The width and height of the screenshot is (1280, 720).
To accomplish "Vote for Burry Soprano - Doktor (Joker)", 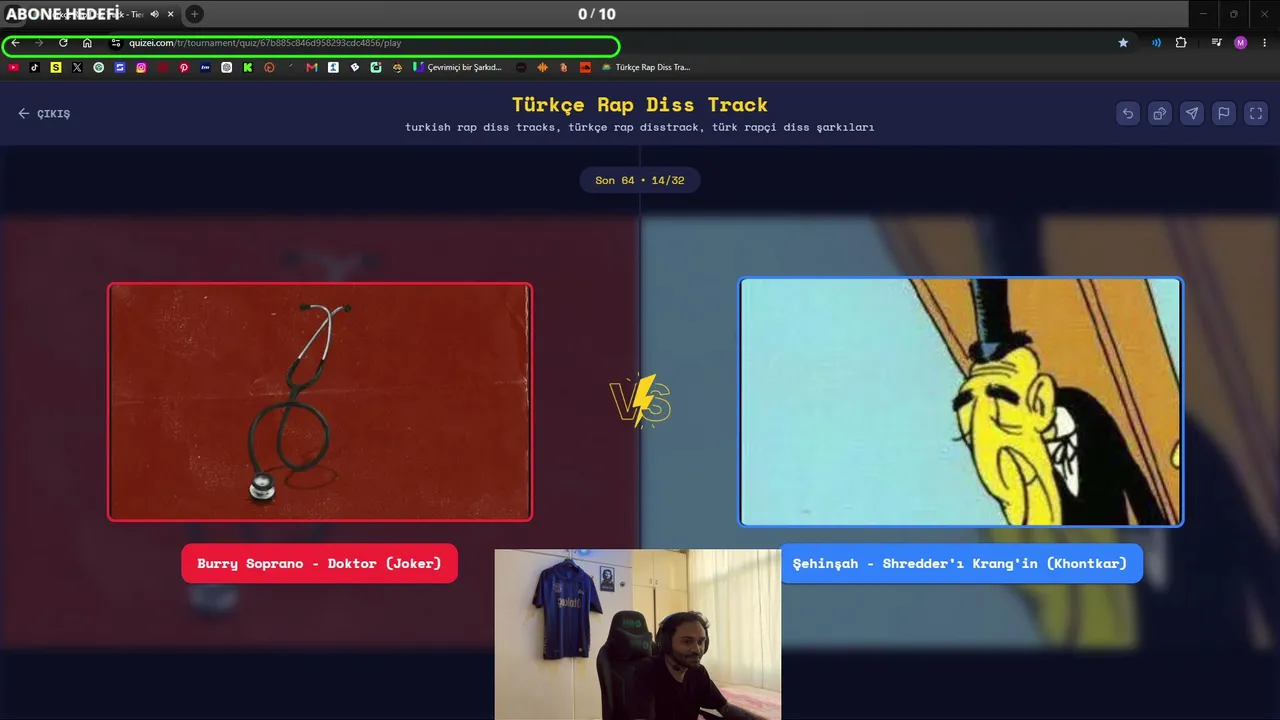I will coord(319,563).
